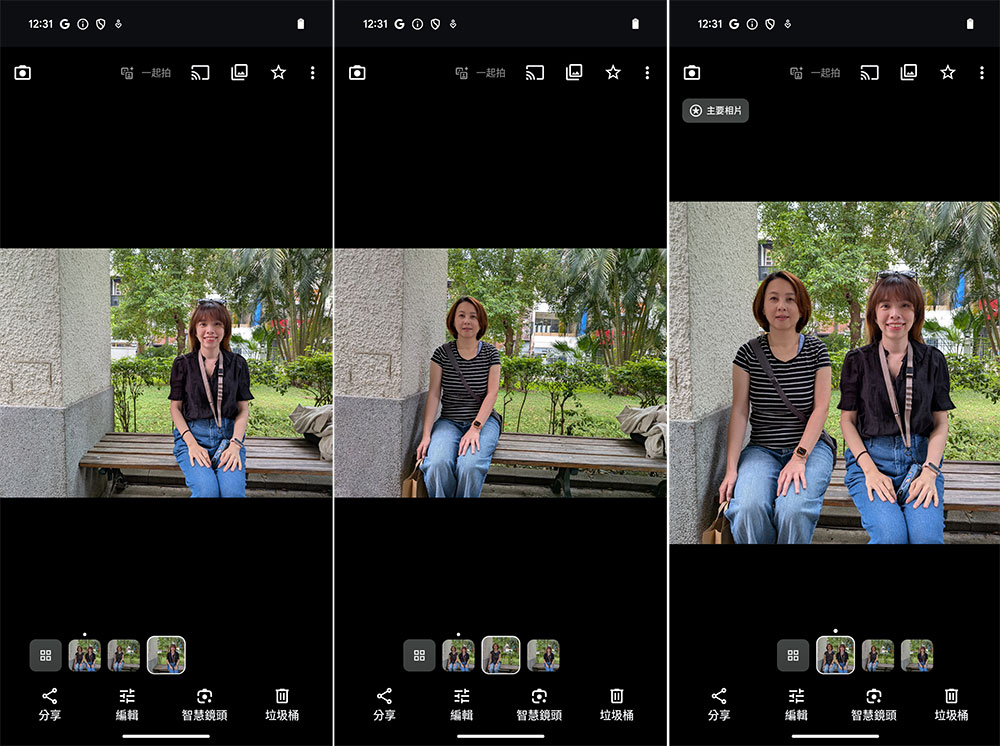The image size is (1000, 746).
Task: Open the three-dot overflow menu in right screen
Action: click(982, 73)
